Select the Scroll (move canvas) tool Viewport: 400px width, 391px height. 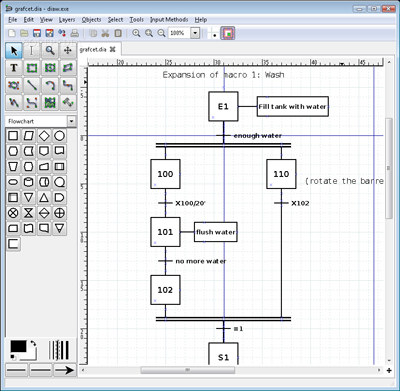[x=68, y=50]
